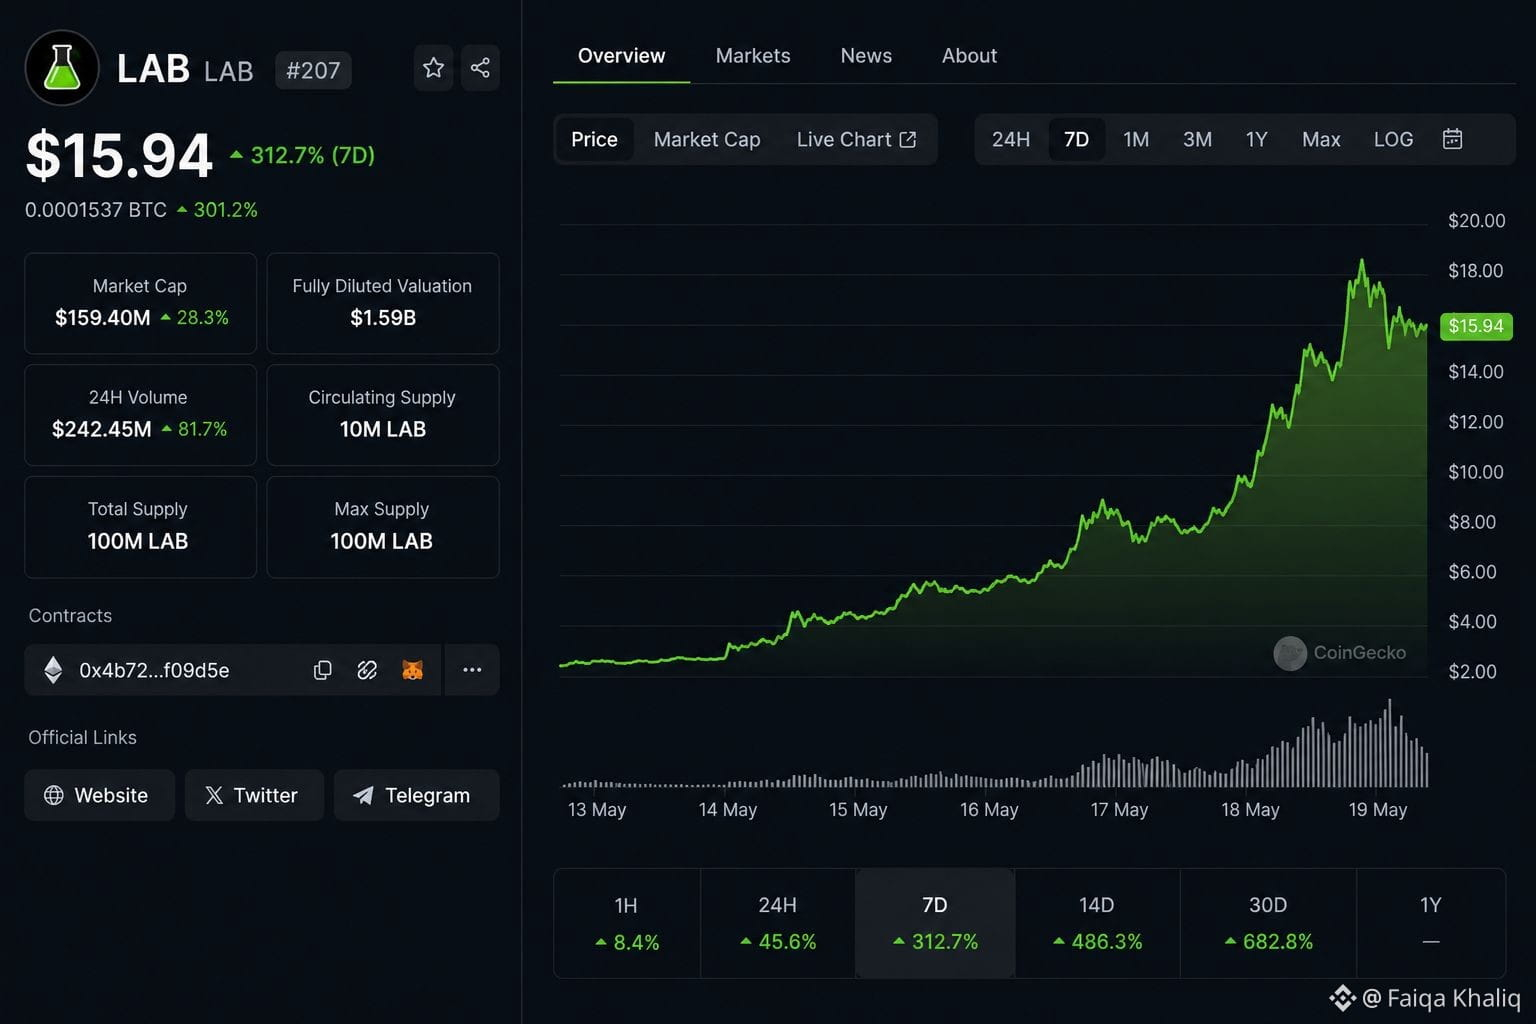
Task: Set chart range to Max
Action: click(x=1321, y=140)
